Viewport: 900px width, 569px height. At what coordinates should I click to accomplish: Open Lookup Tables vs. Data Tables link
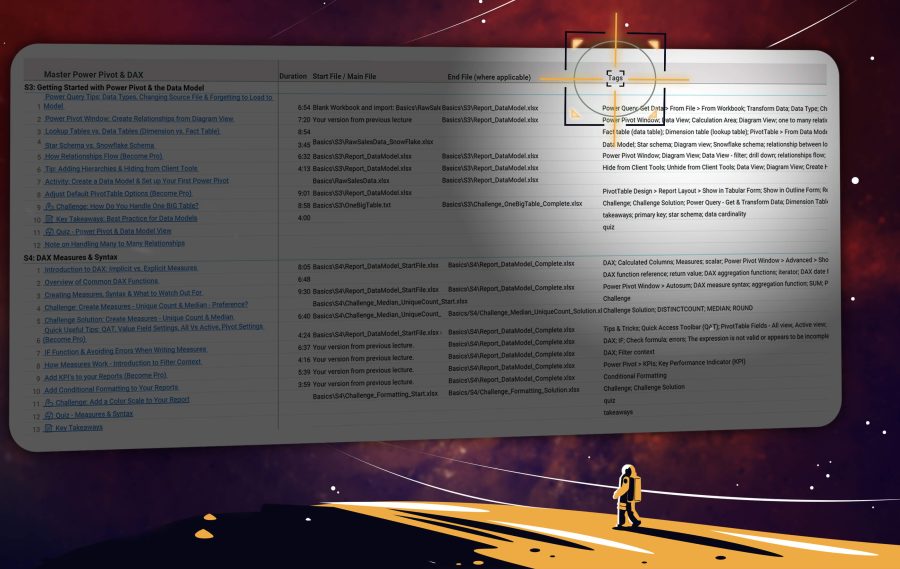132,131
